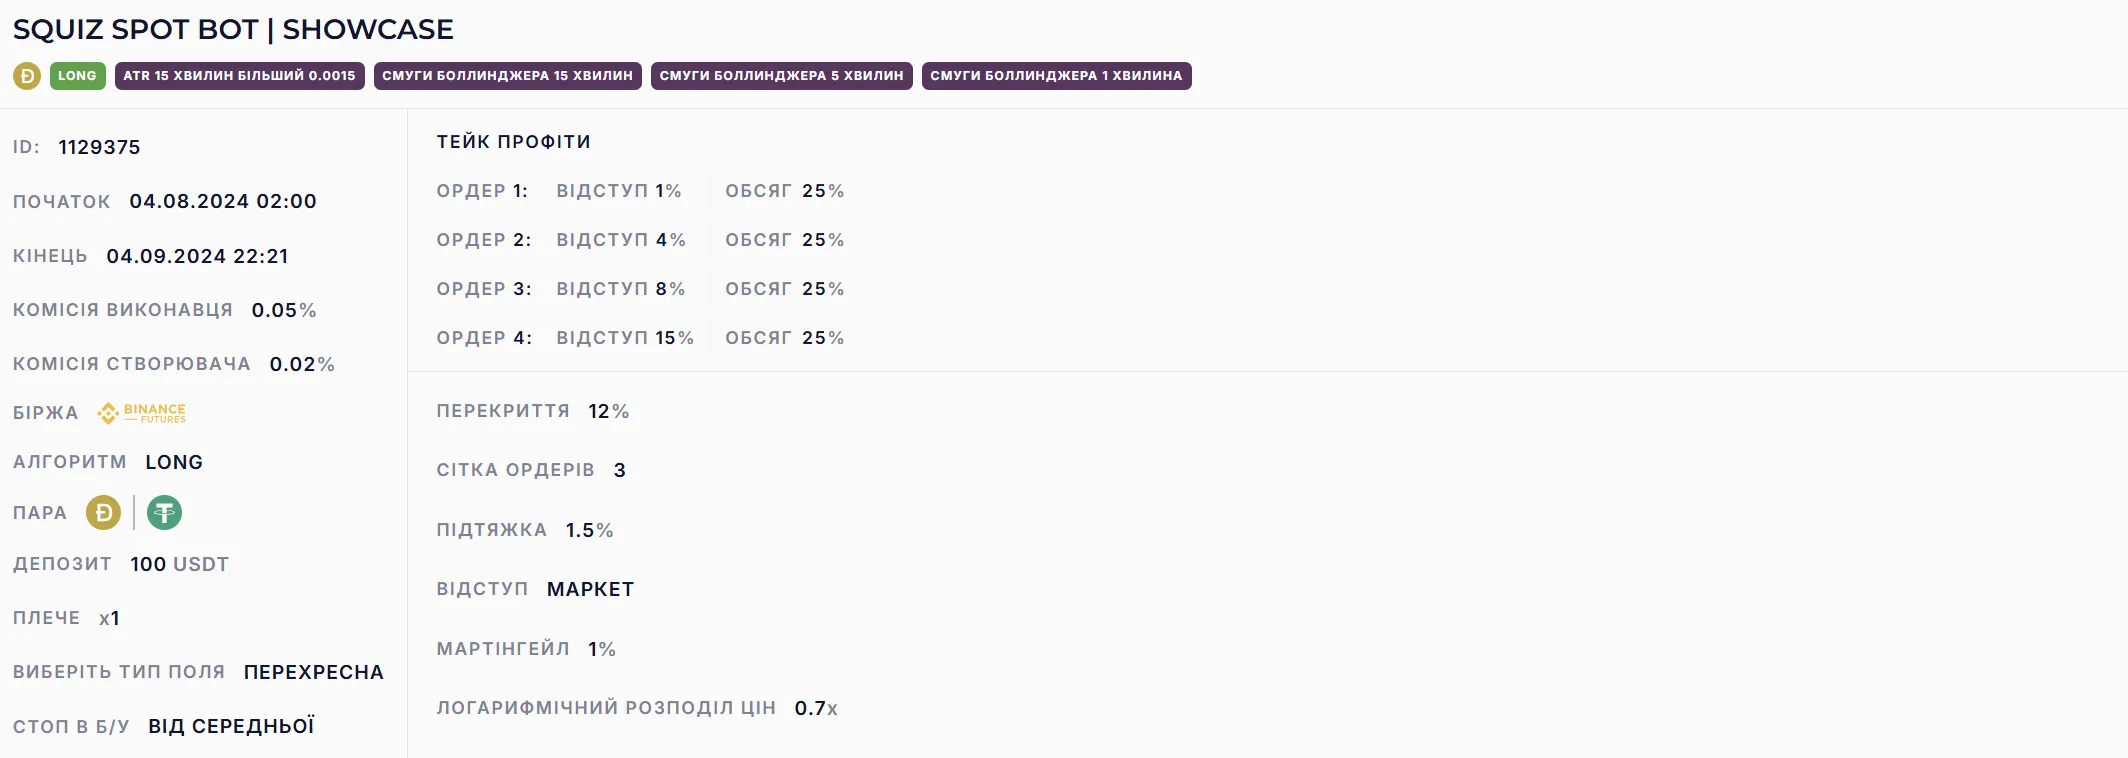
Task: Click the end date 04.09.2024 22:21
Action: [x=197, y=256]
